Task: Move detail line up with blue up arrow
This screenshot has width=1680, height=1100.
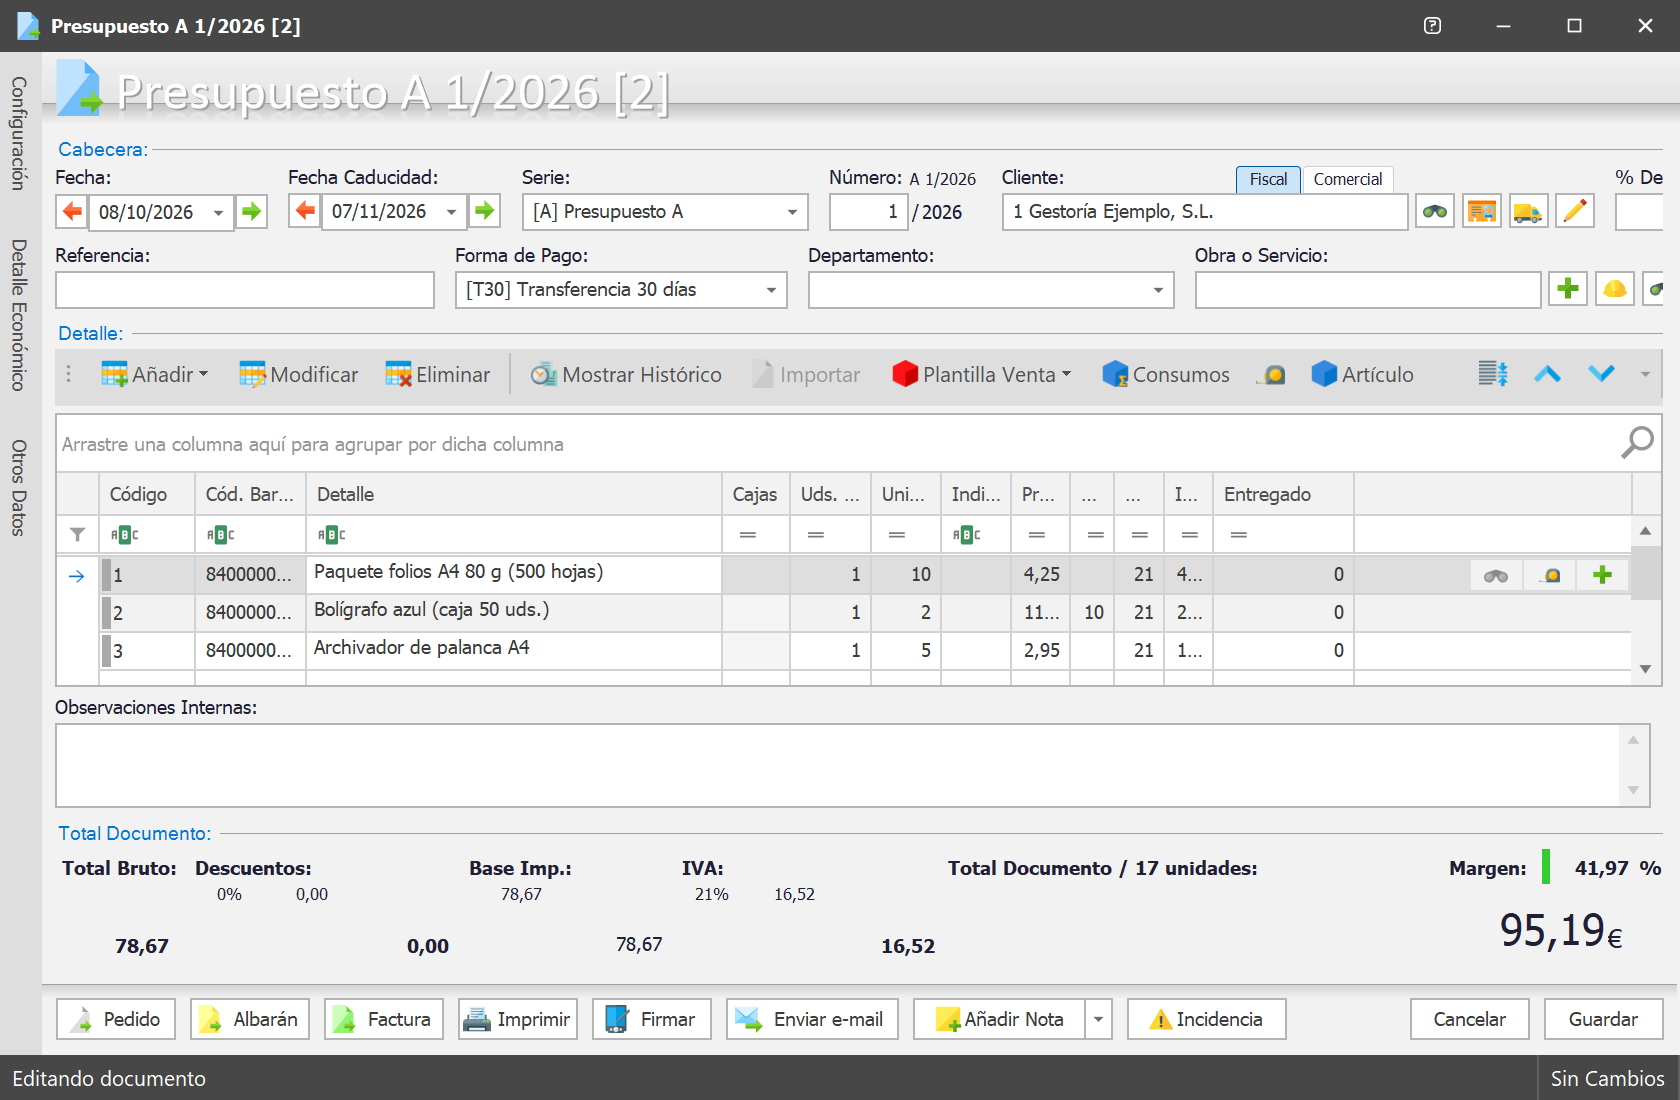Action: click(1547, 374)
